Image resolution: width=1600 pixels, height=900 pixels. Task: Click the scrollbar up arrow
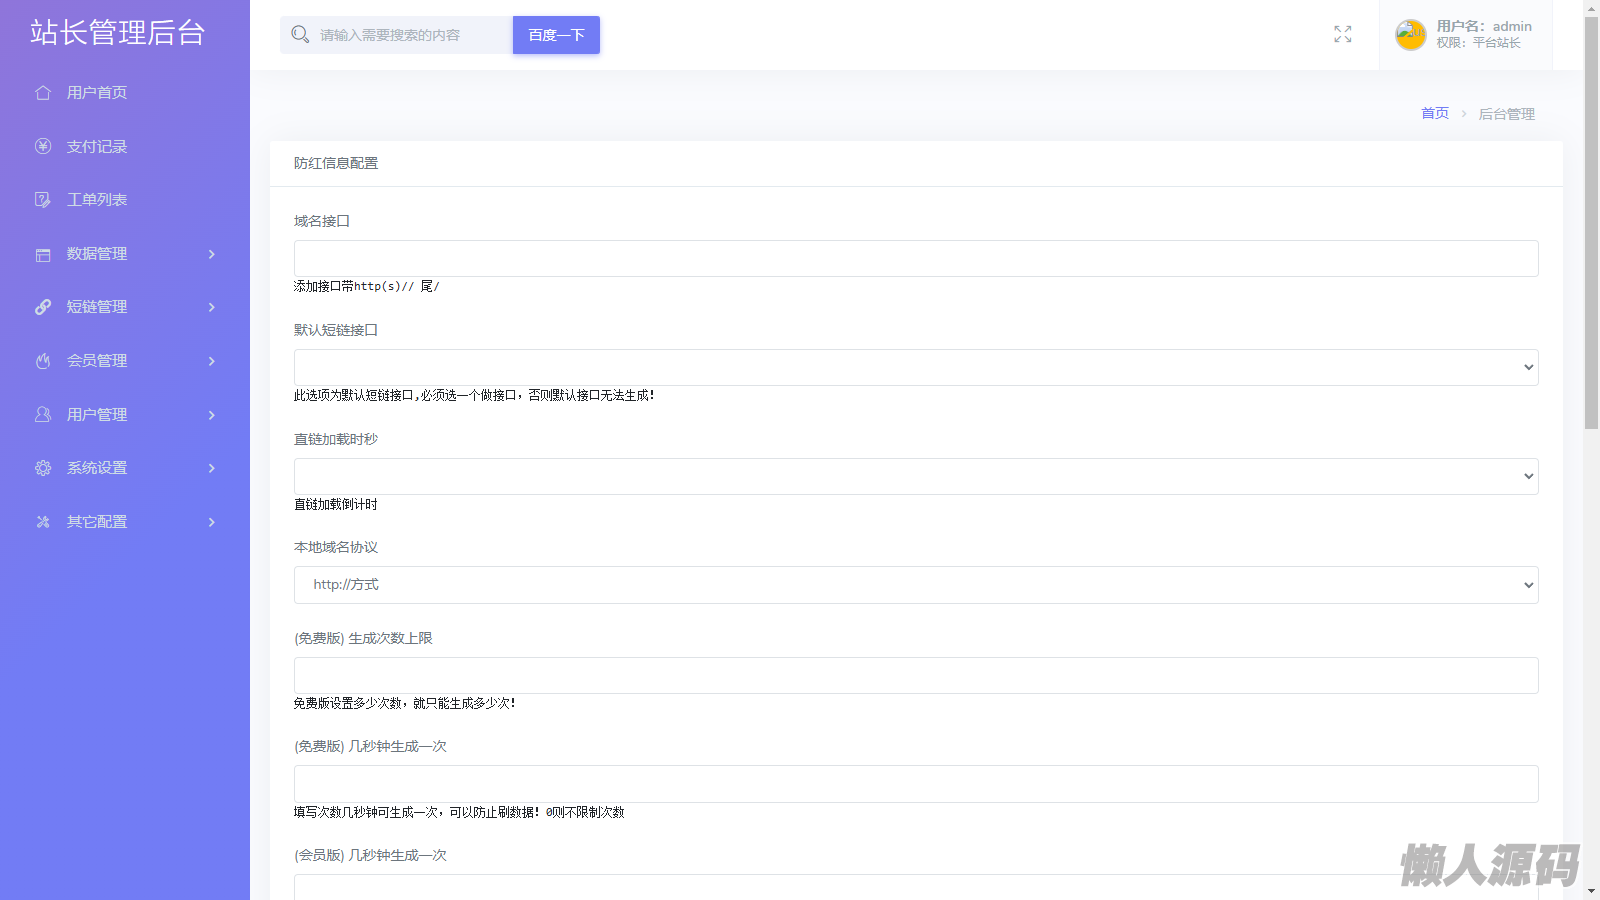point(1591,8)
